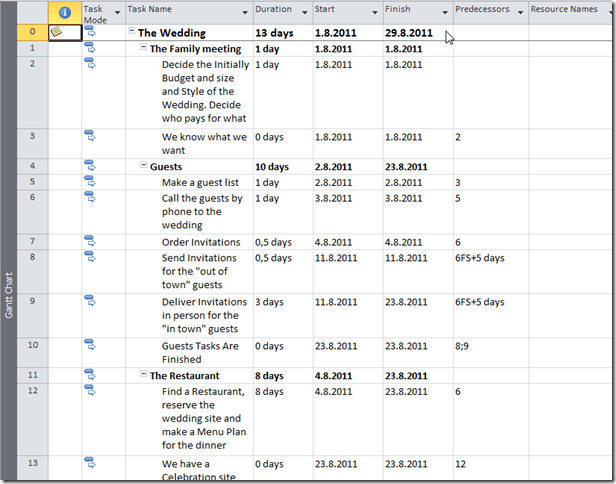Collapse The Family meeting task group
The width and height of the screenshot is (616, 484).
(x=144, y=48)
